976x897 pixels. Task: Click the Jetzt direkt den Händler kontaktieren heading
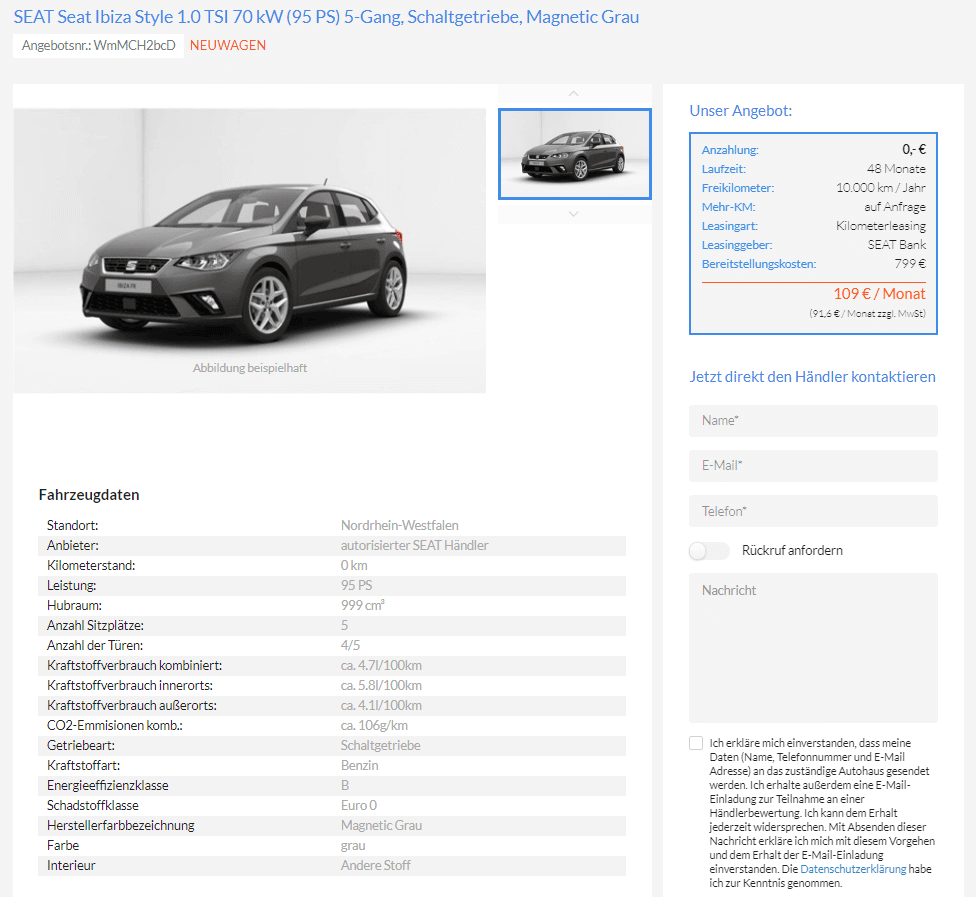point(812,377)
